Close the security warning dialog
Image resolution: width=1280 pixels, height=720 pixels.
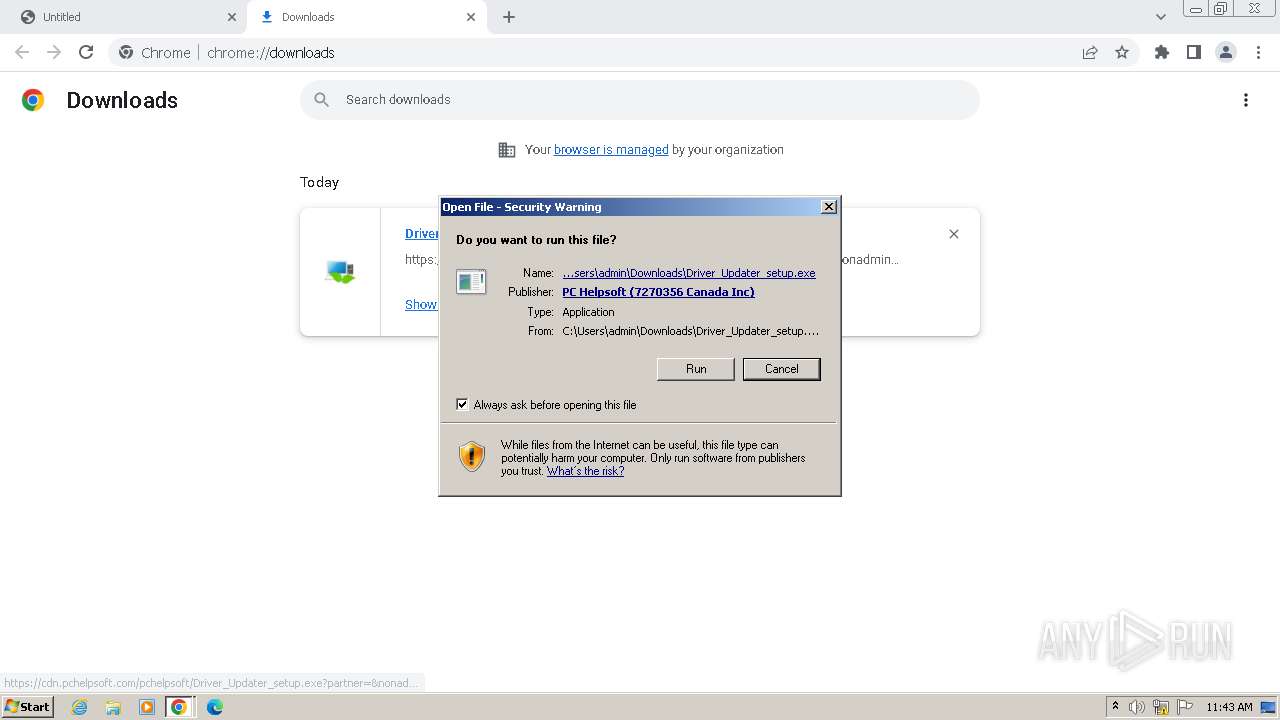click(x=828, y=207)
